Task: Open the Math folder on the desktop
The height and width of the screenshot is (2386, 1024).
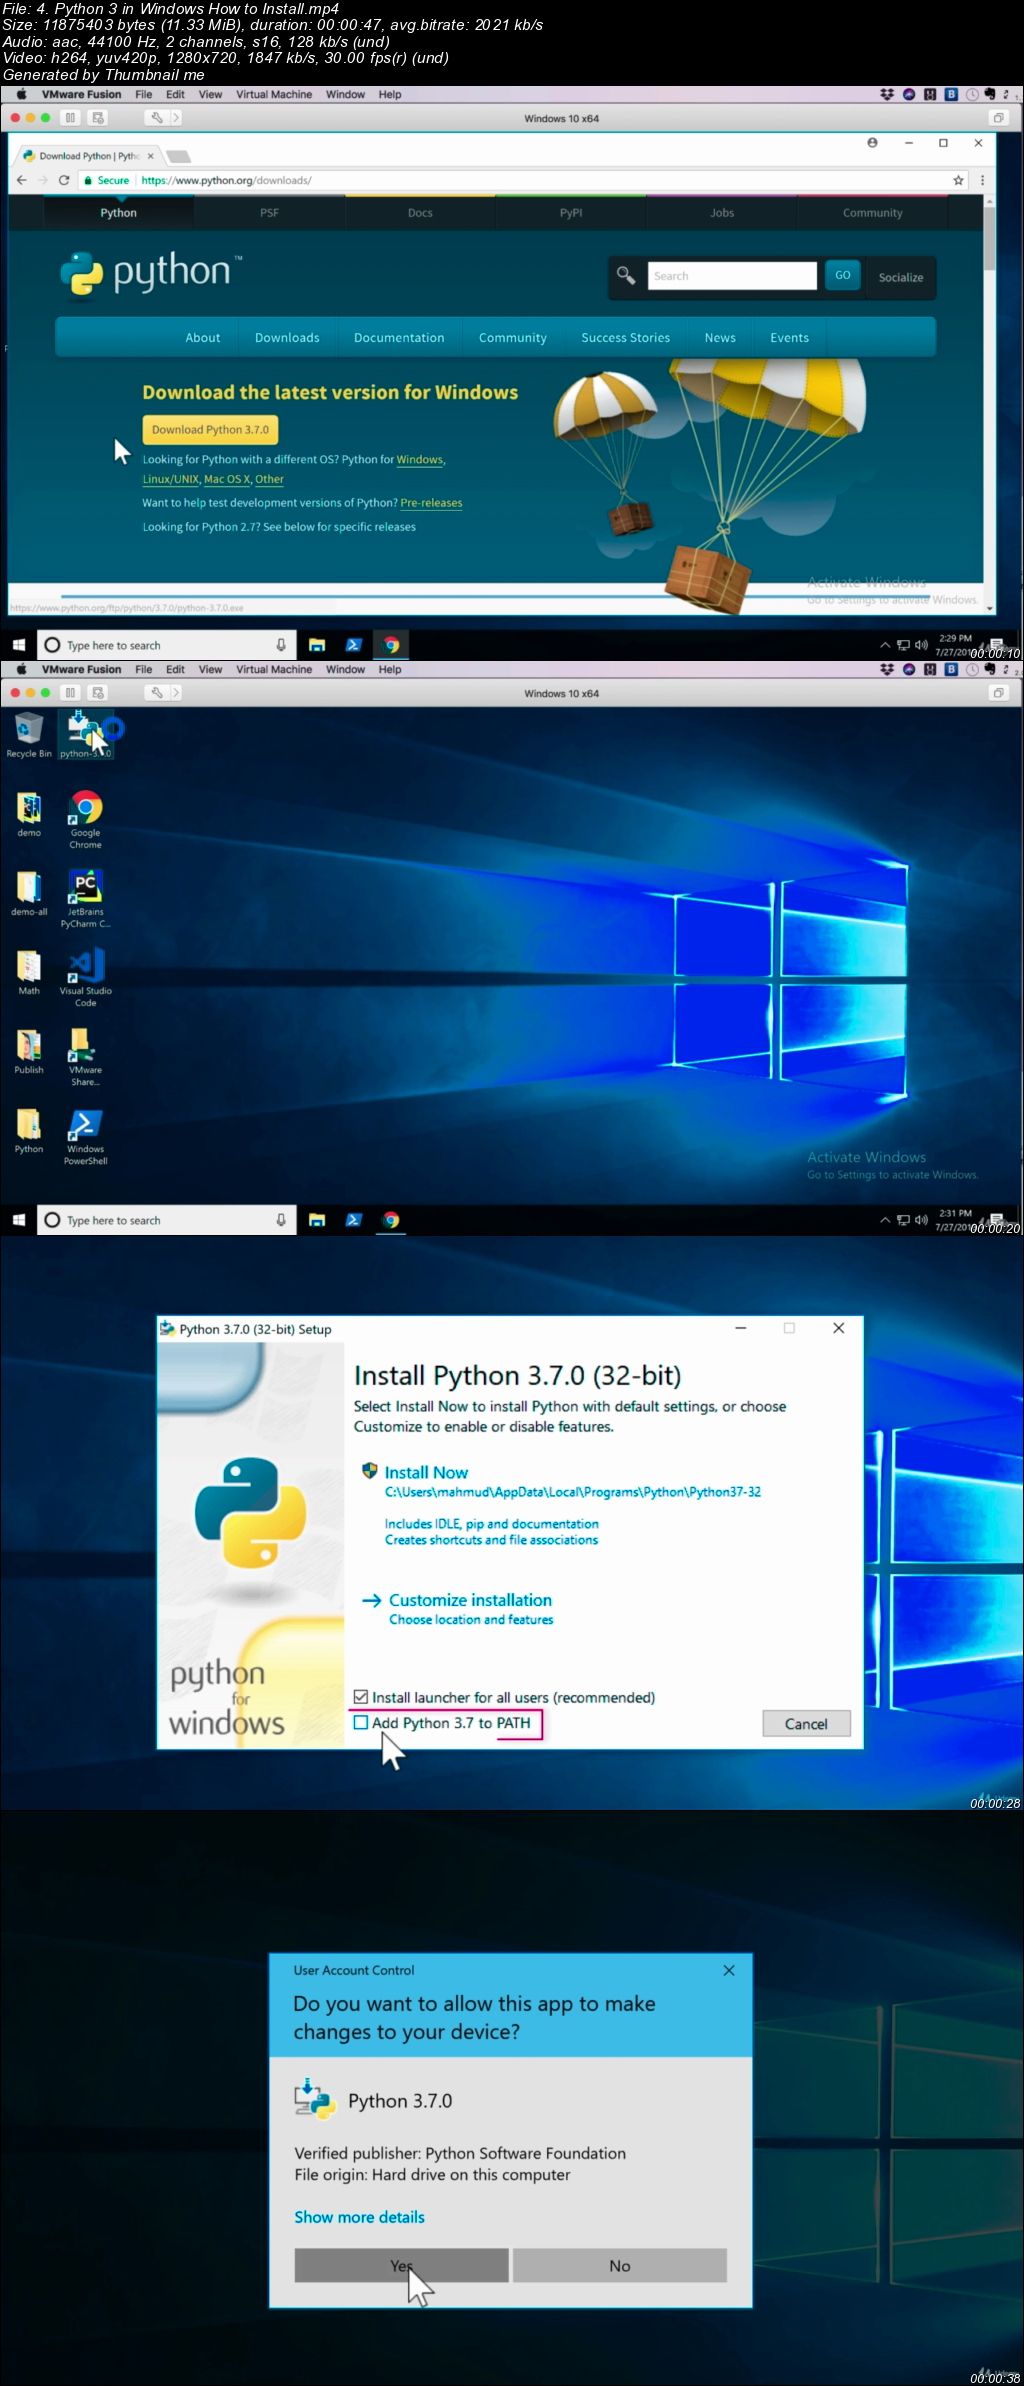Action: click(29, 972)
